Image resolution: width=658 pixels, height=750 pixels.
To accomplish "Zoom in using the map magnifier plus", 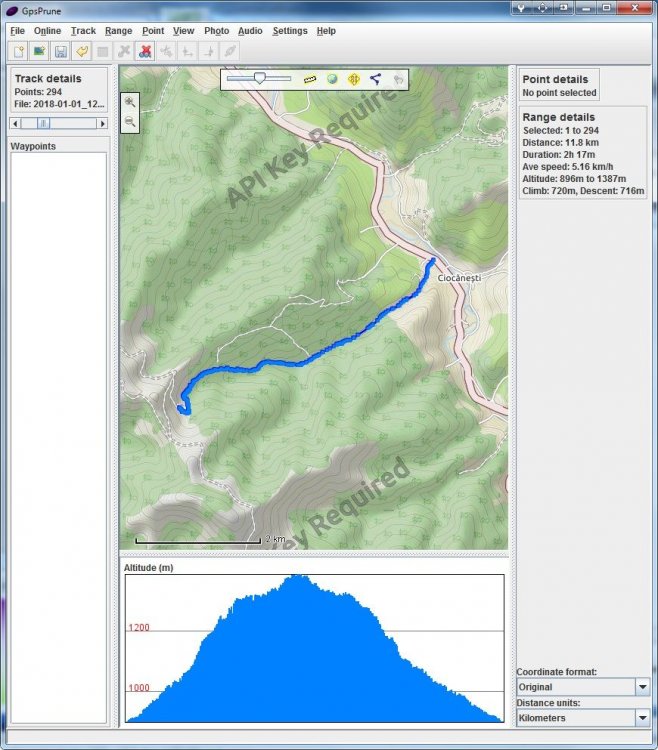I will pos(130,102).
